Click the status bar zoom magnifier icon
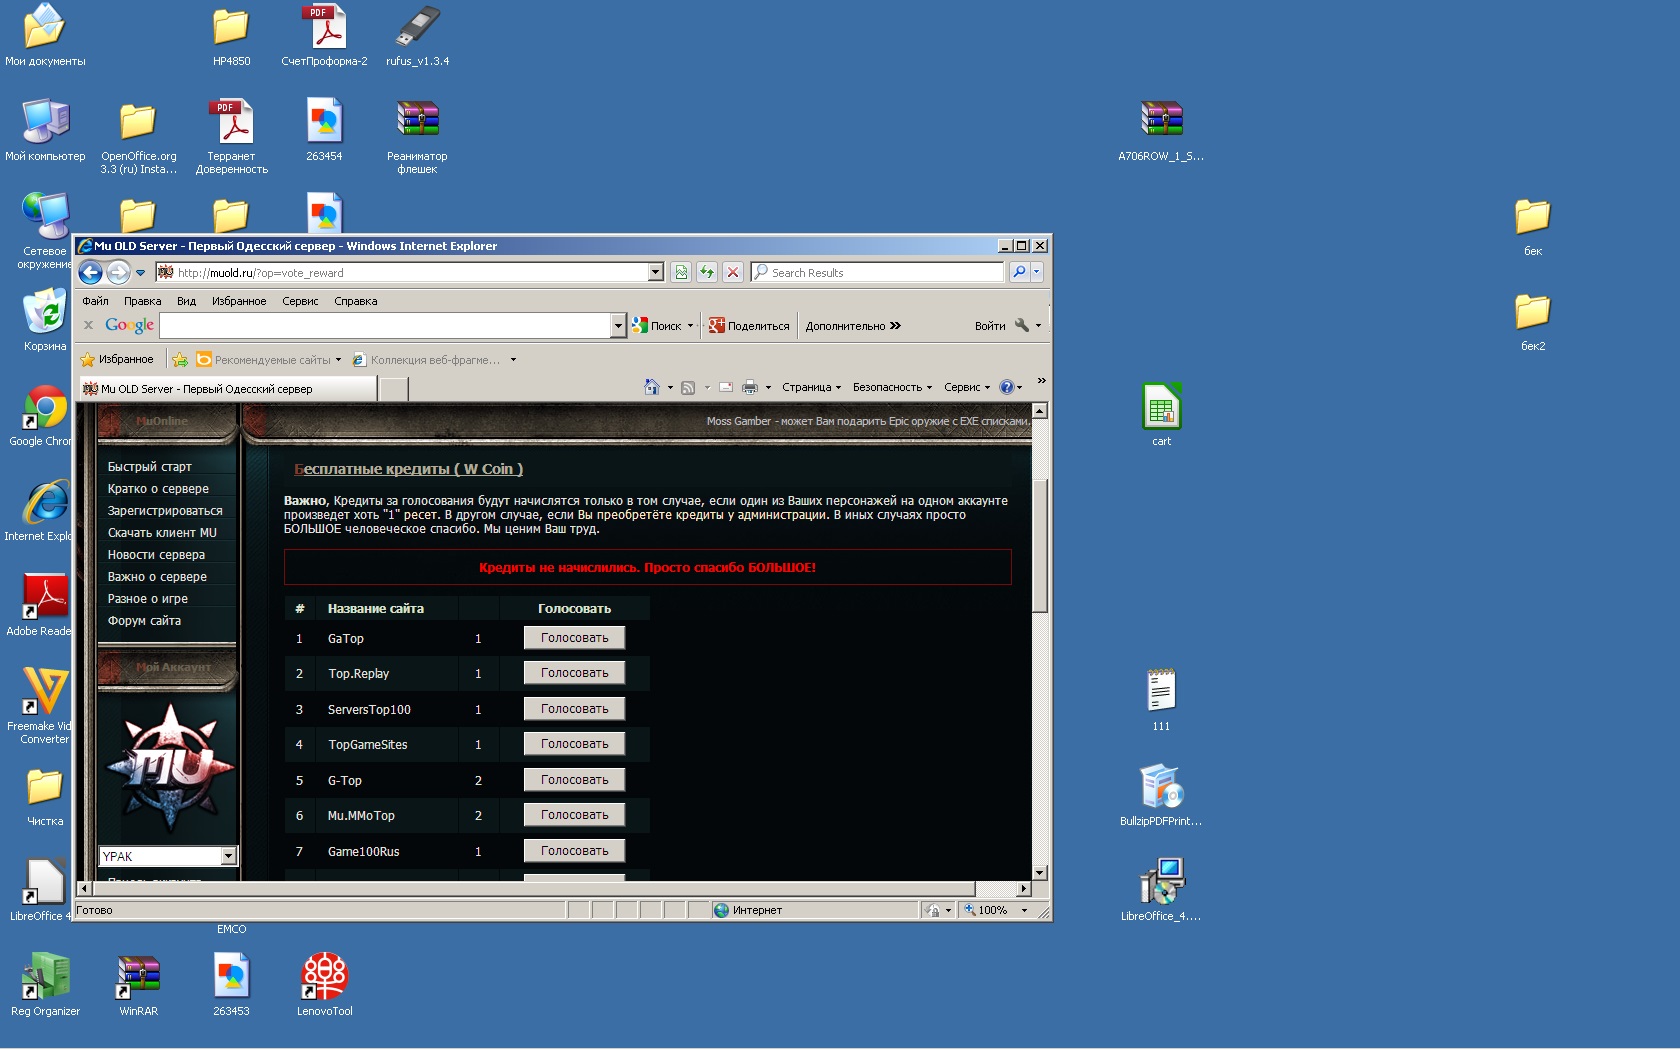Image resolution: width=1680 pixels, height=1050 pixels. pos(969,910)
